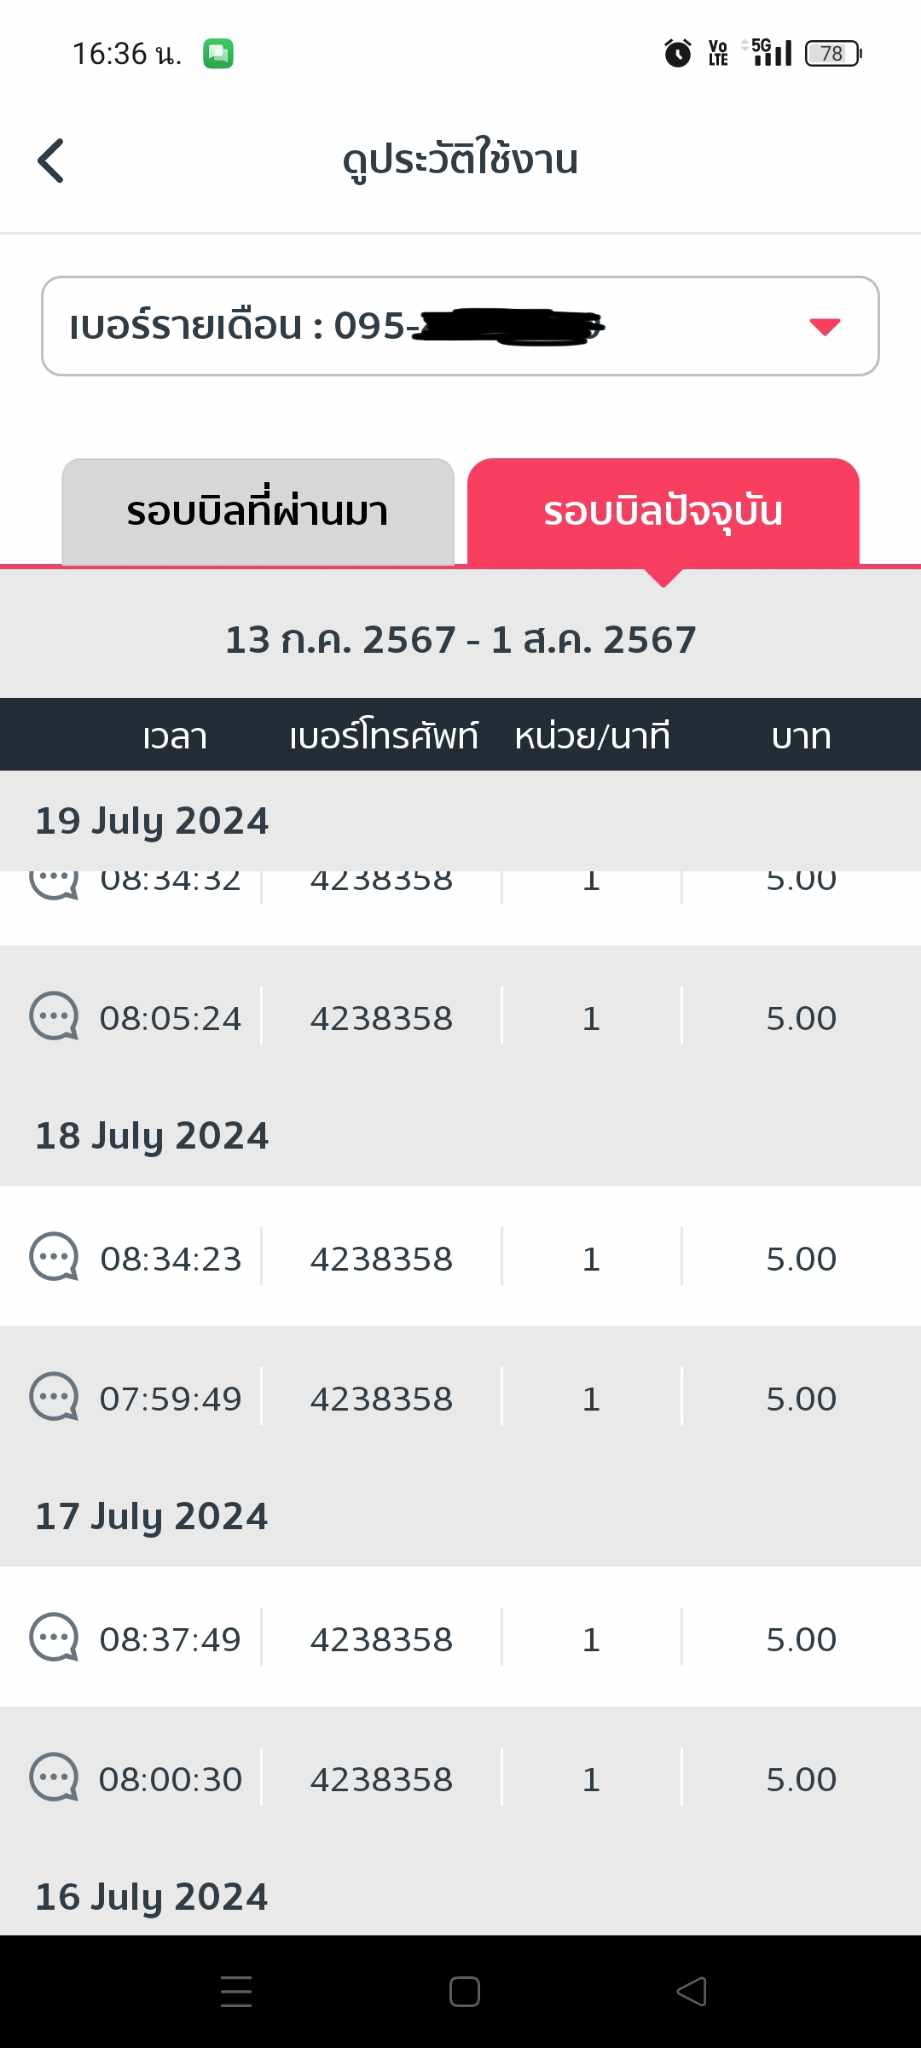Tap the back arrow in header
The image size is (921, 2048).
51,161
